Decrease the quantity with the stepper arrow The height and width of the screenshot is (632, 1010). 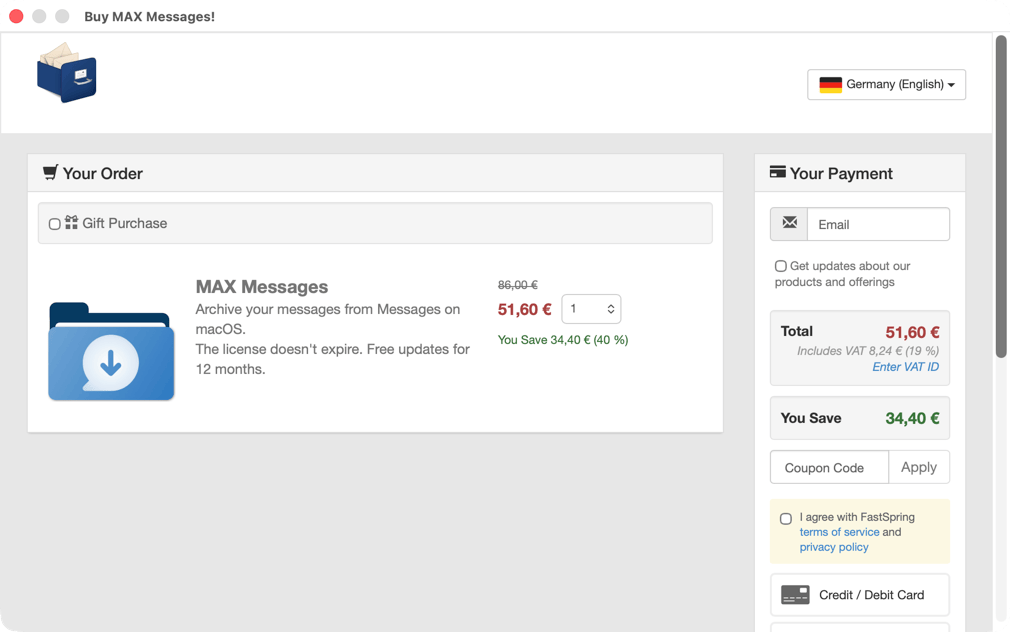click(610, 314)
